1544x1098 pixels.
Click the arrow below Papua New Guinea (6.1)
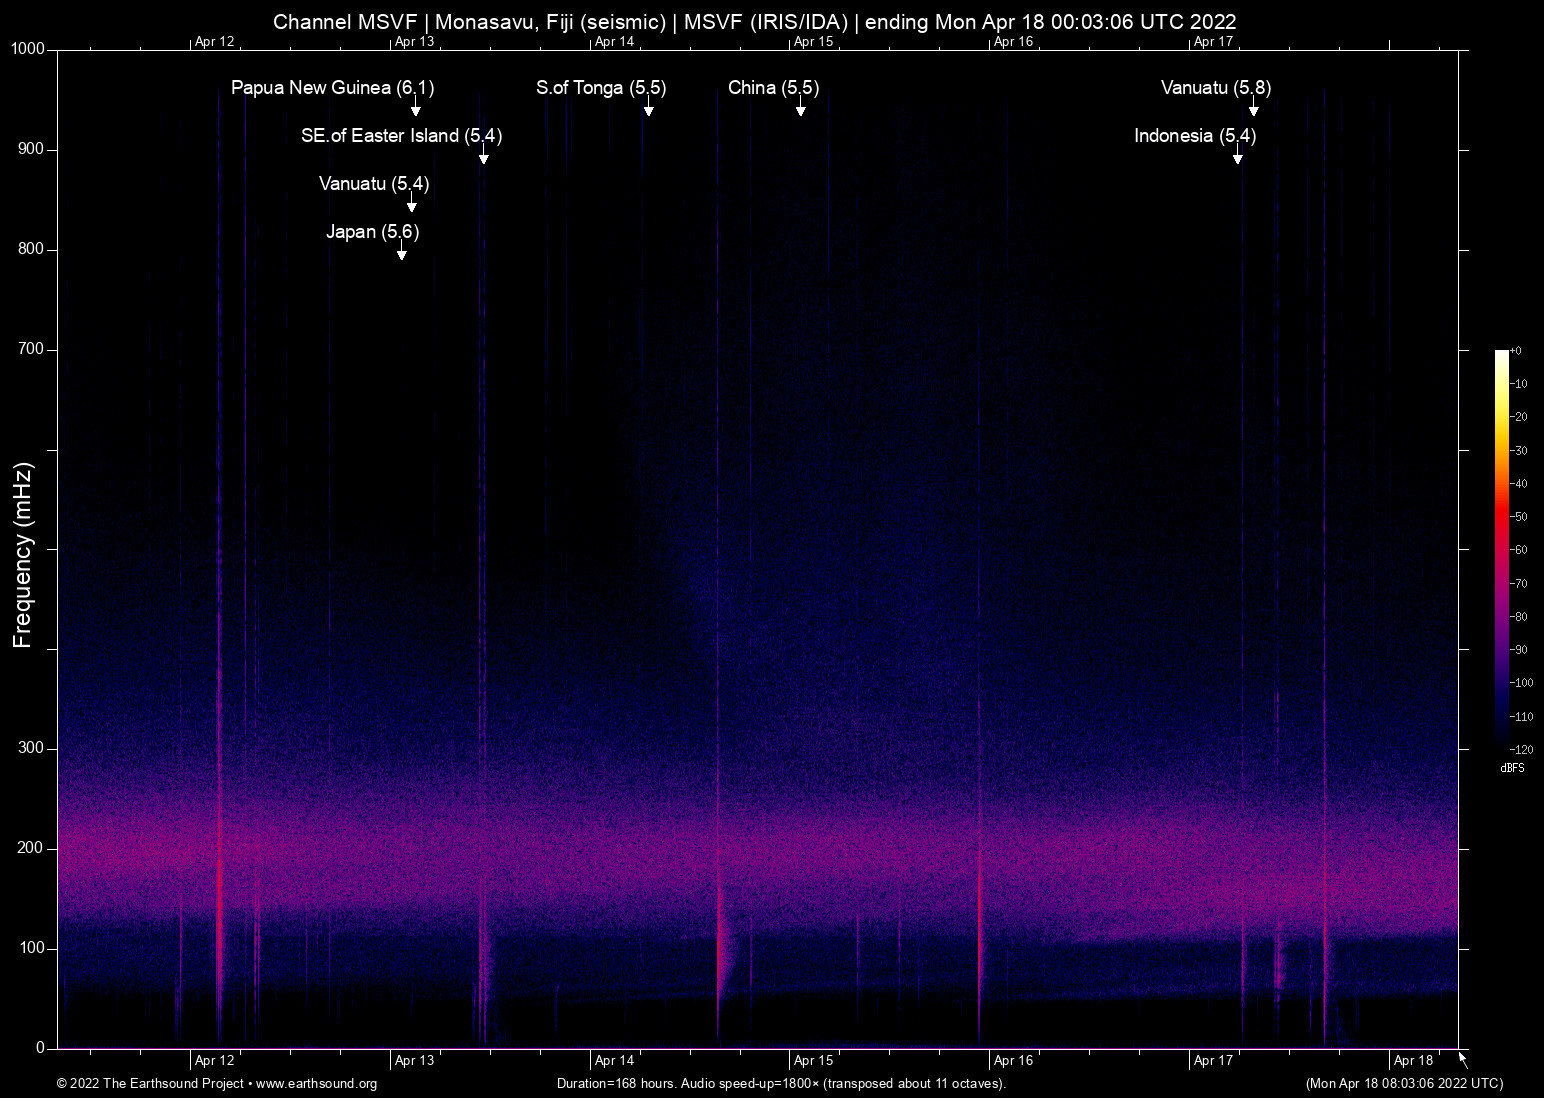(416, 109)
